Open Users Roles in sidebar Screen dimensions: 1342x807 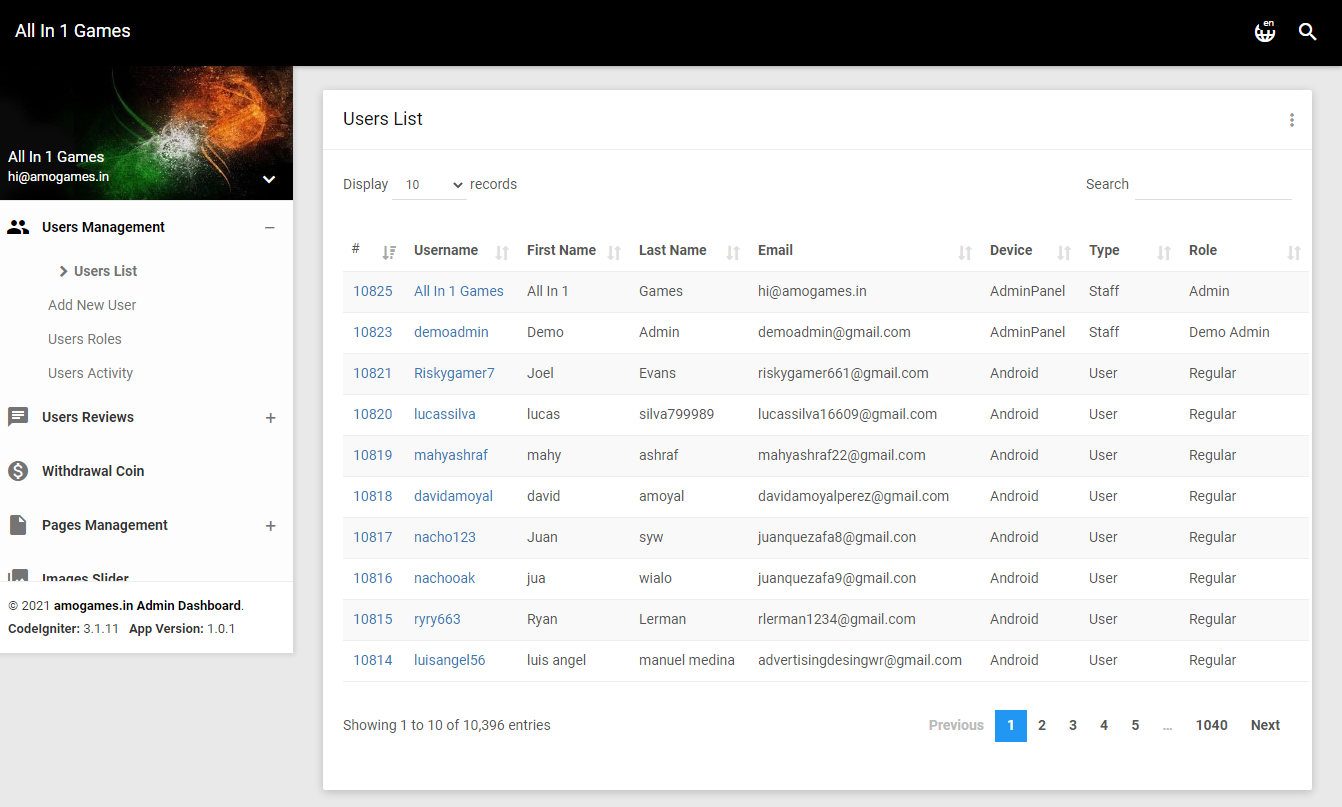pos(85,339)
